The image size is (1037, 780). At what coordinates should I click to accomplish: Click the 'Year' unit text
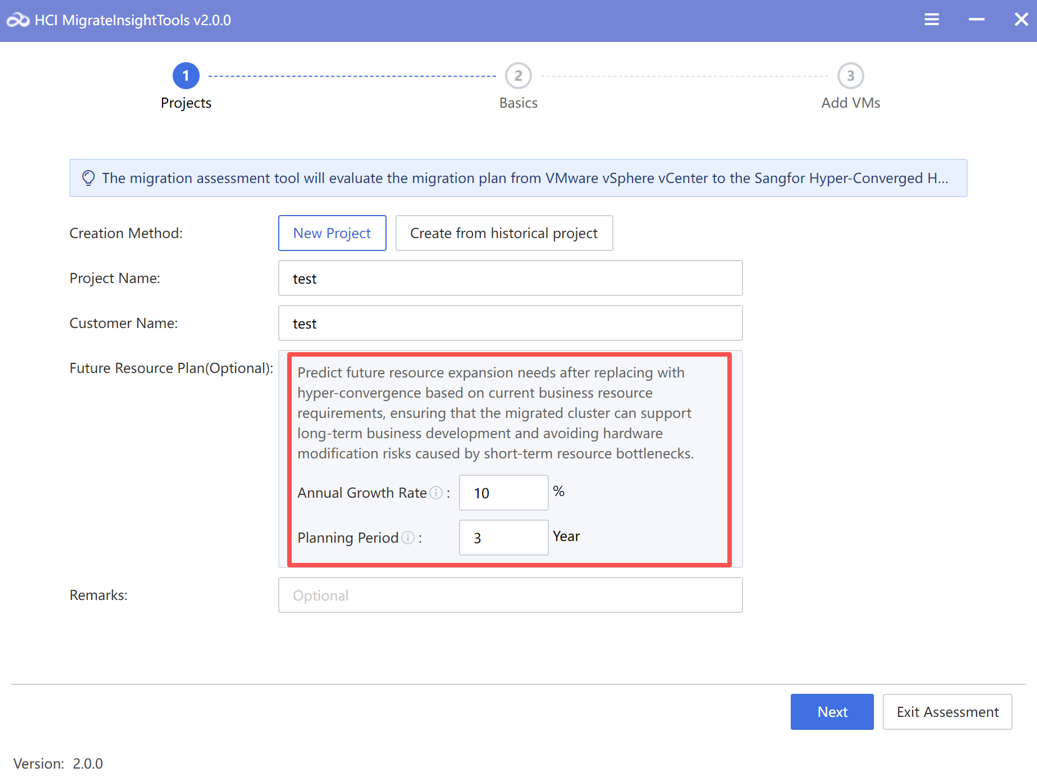(566, 536)
